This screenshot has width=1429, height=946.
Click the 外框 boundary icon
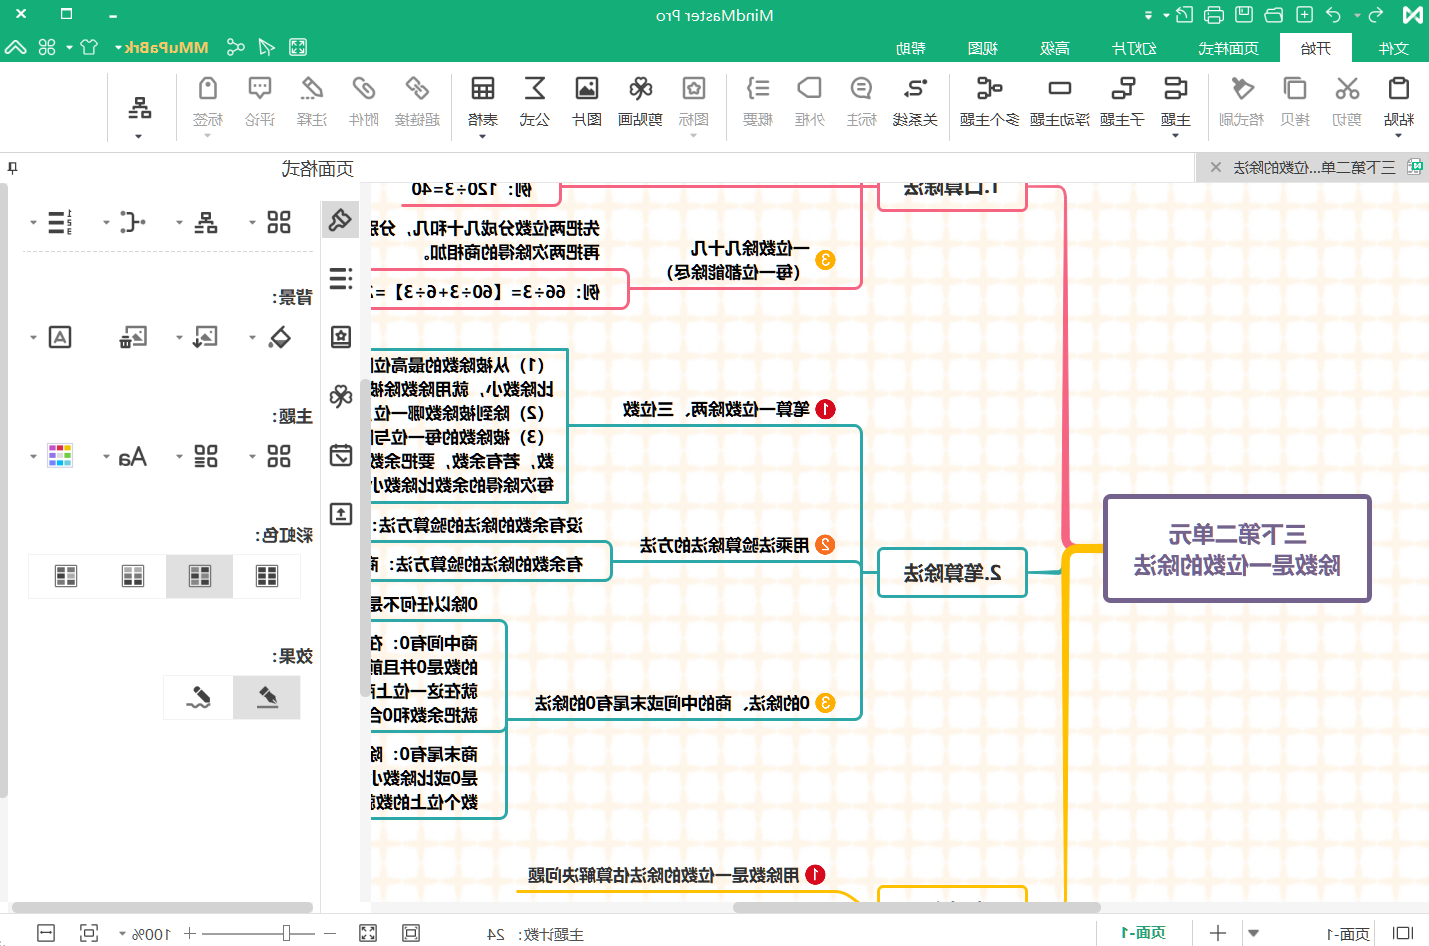coord(810,88)
